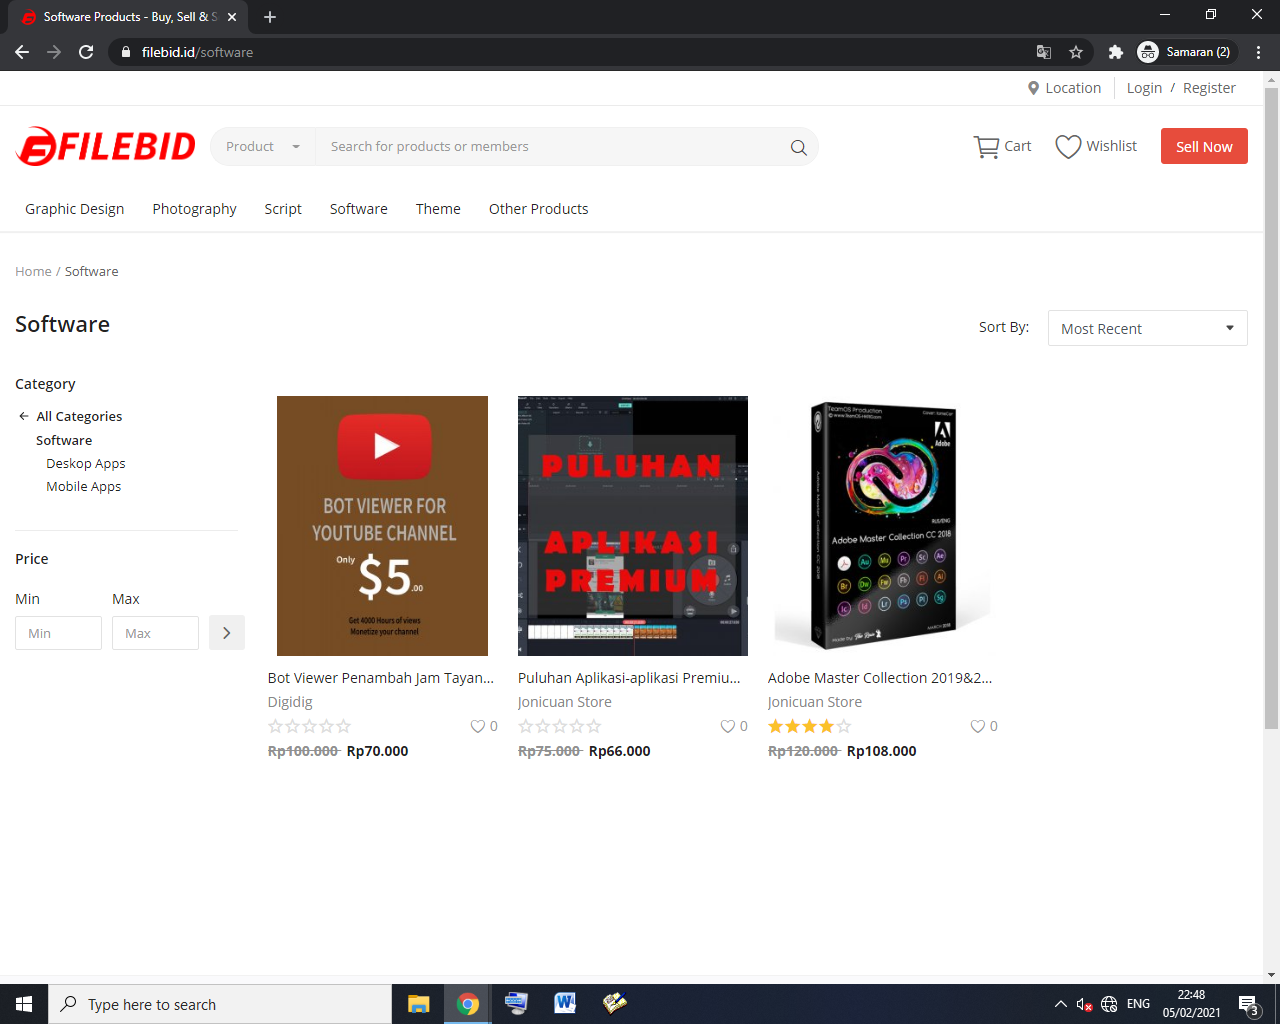Image resolution: width=1280 pixels, height=1024 pixels.
Task: Open Other Products menu
Action: [x=539, y=209]
